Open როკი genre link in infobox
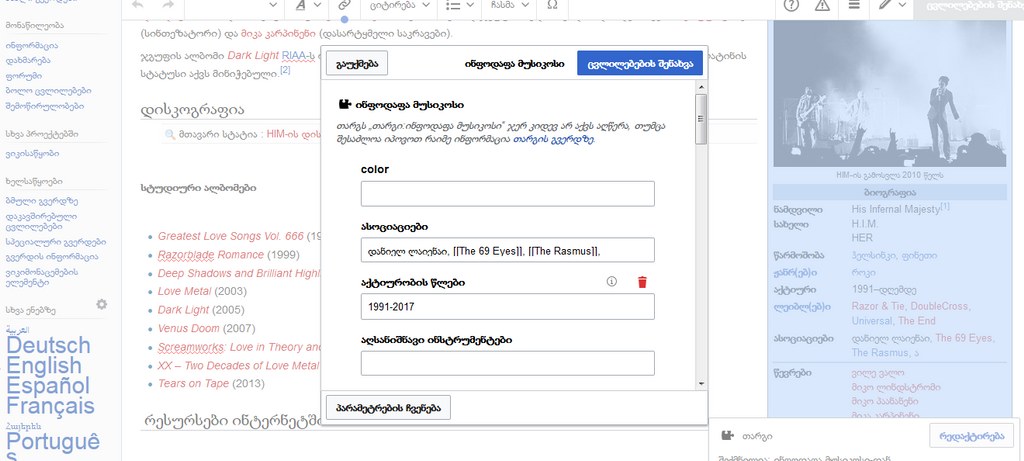Screen dimensions: 1024x461 [863, 272]
